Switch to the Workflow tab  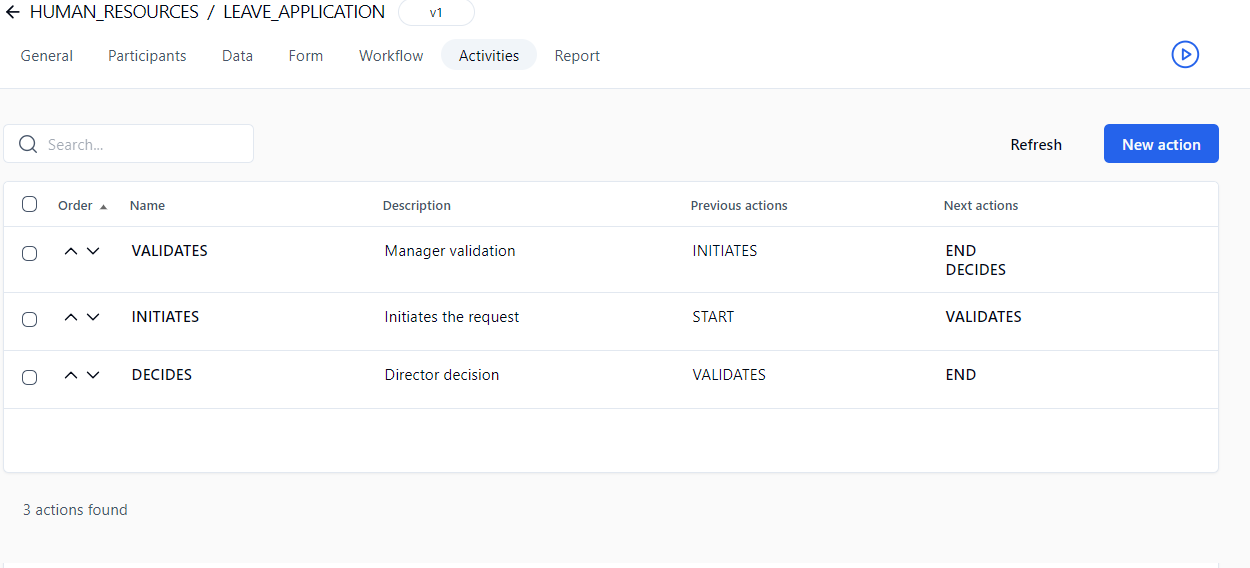click(x=391, y=56)
